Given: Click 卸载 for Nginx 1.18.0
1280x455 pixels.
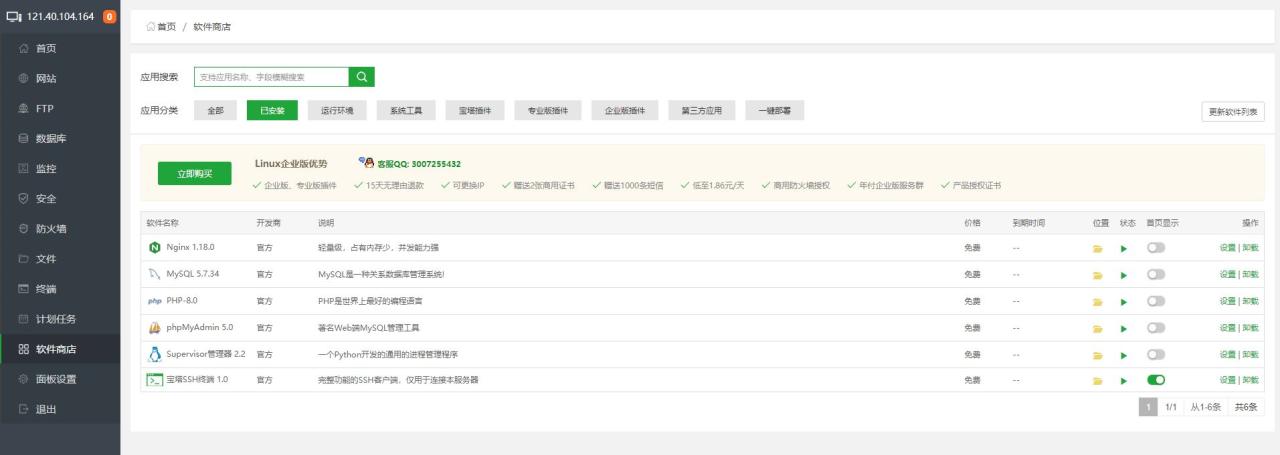Looking at the screenshot, I should tap(1250, 247).
